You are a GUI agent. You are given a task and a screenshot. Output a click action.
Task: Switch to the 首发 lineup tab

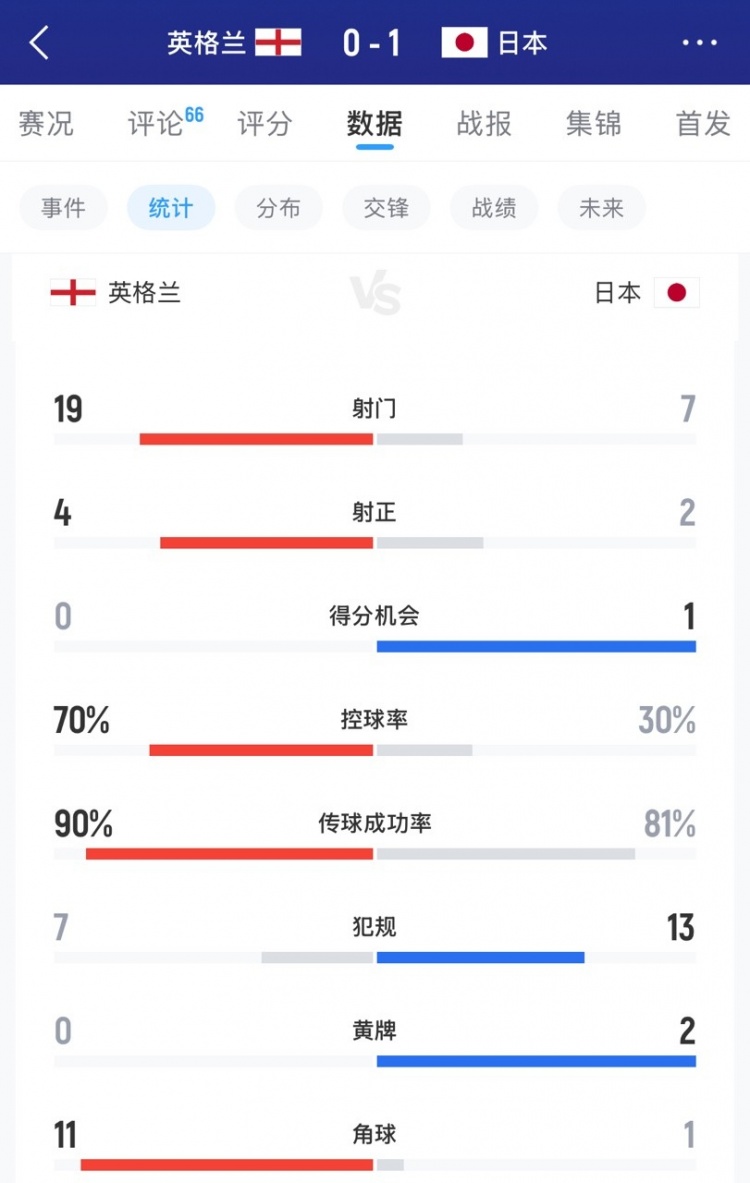(x=703, y=124)
